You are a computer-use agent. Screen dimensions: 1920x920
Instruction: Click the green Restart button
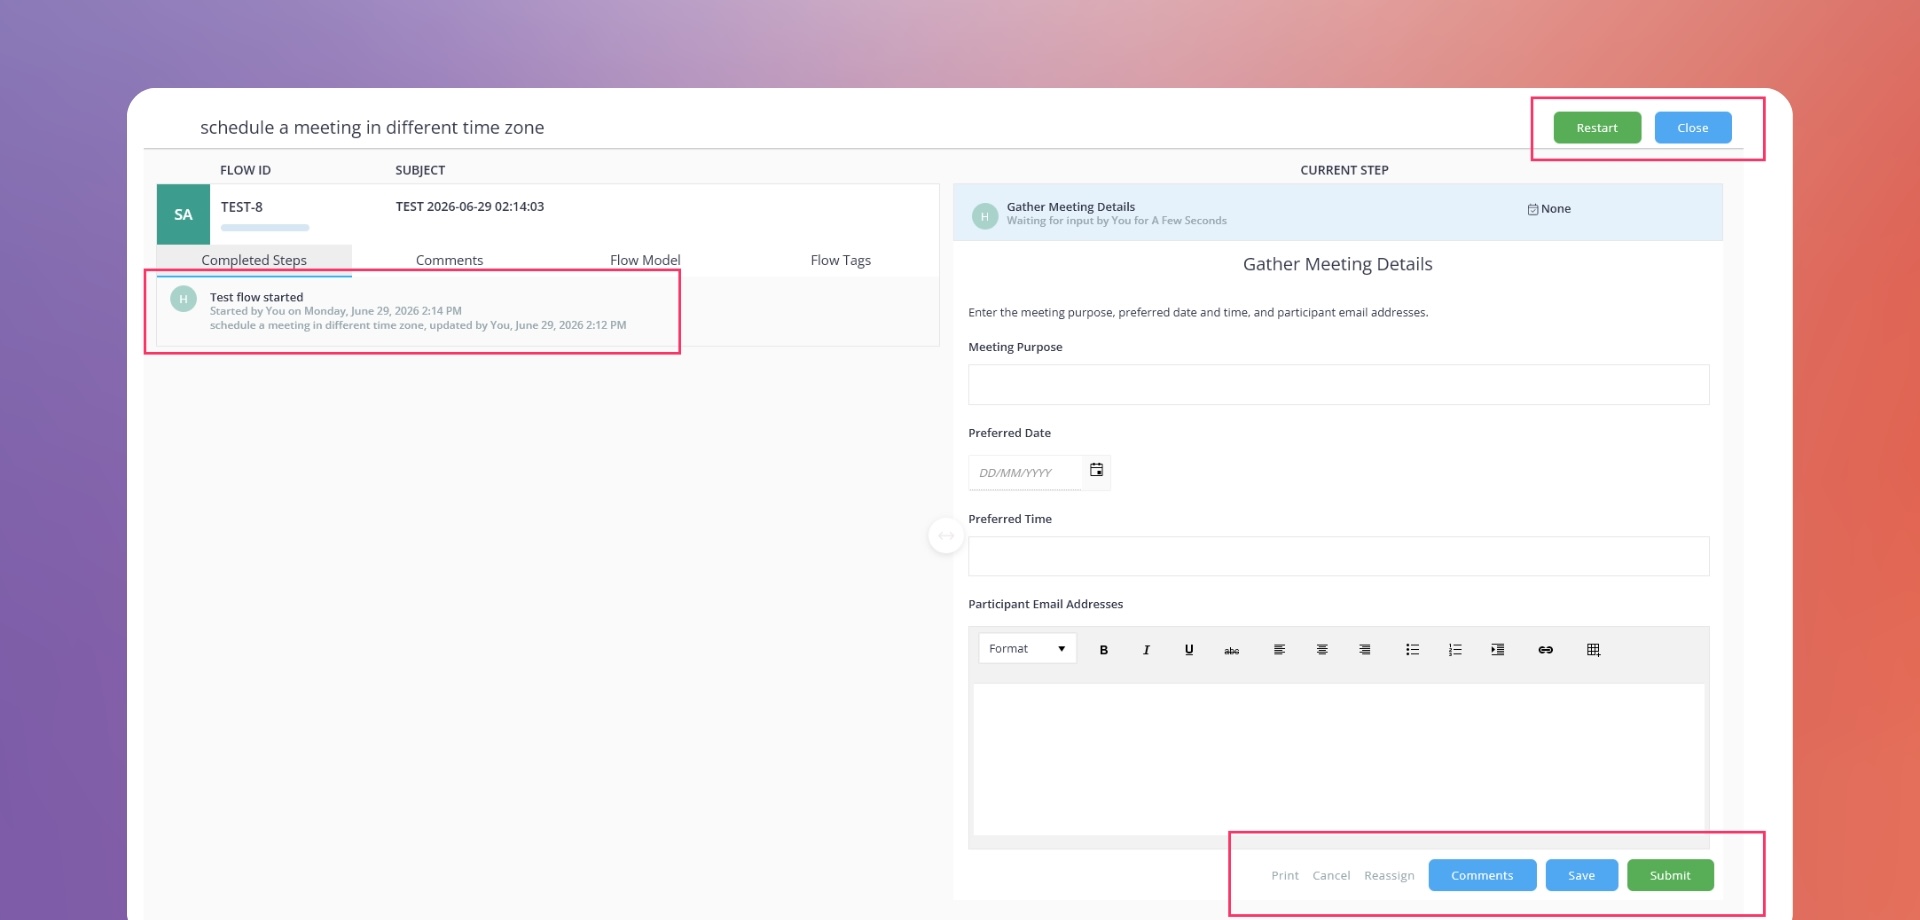click(x=1597, y=128)
